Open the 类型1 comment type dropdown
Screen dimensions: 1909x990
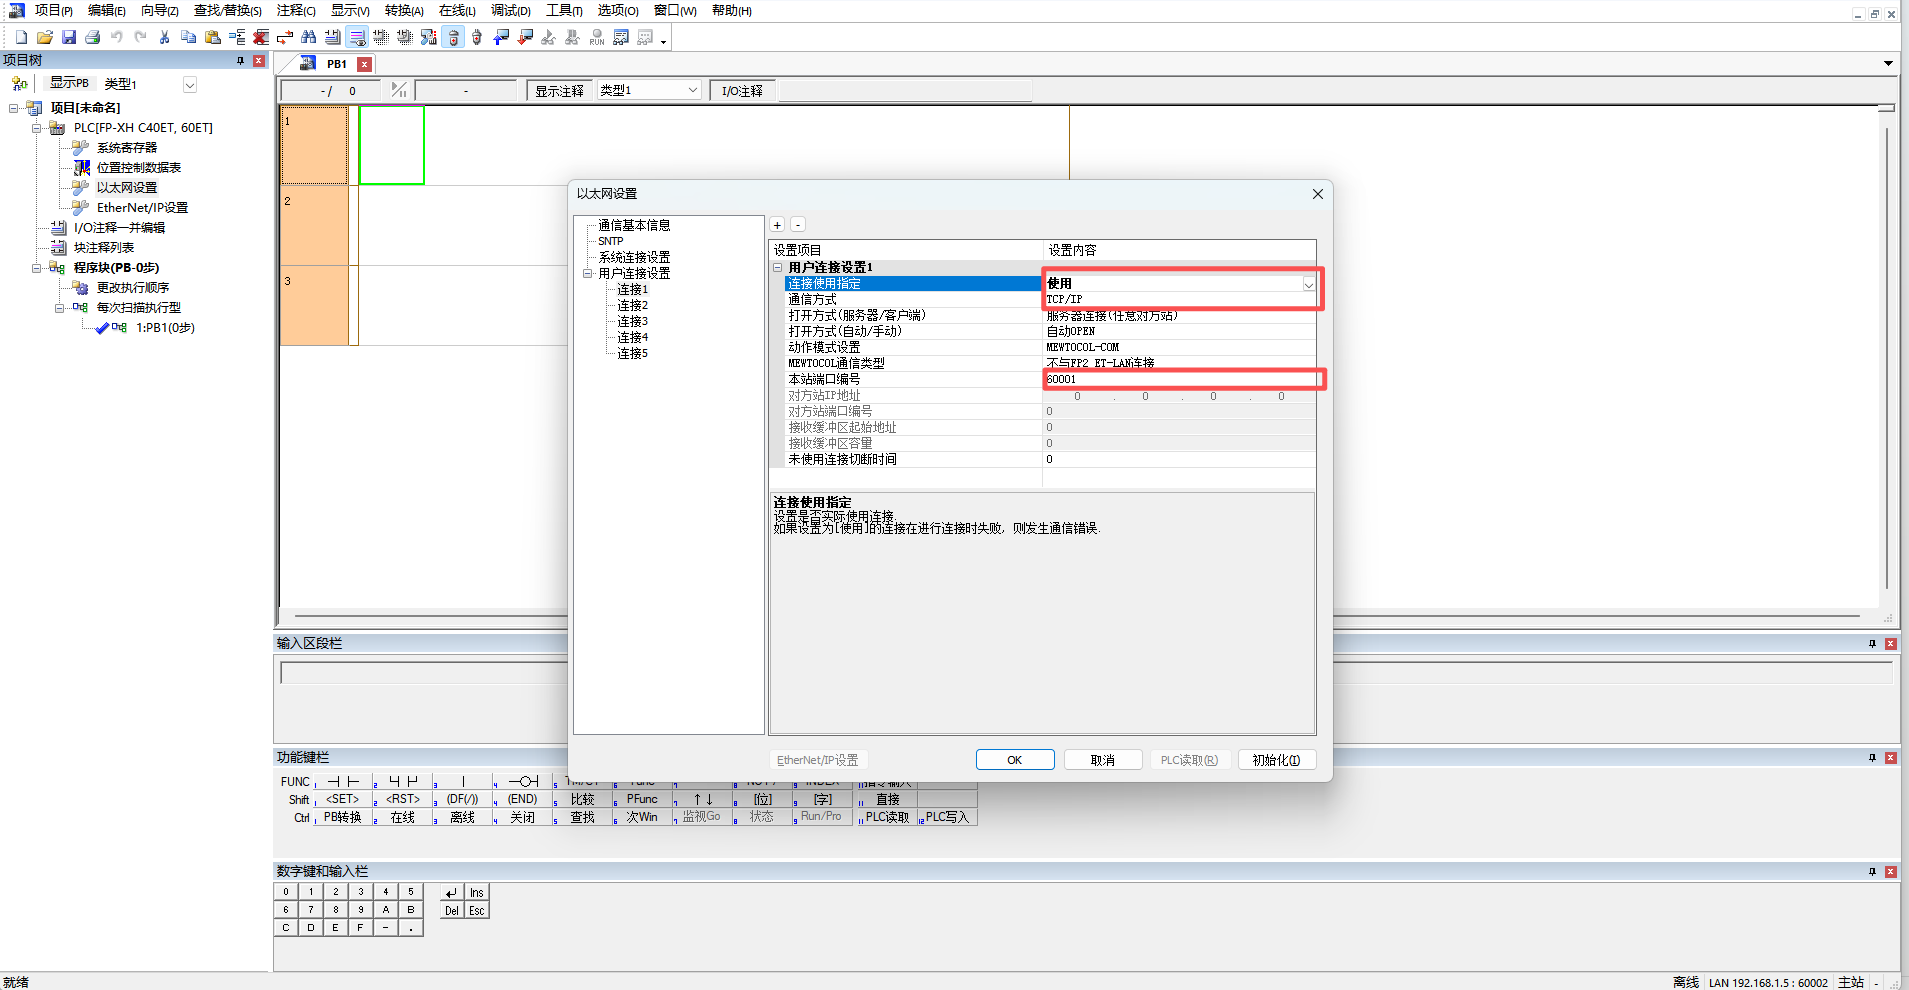point(692,90)
